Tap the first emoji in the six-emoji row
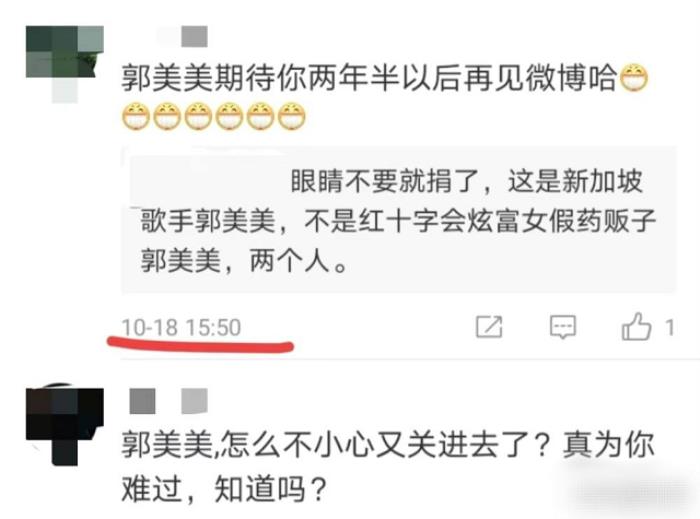This screenshot has height=519, width=700. 136,116
